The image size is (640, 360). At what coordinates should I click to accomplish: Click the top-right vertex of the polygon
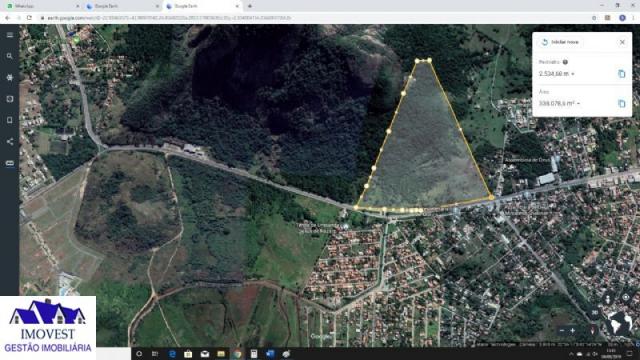[429, 60]
